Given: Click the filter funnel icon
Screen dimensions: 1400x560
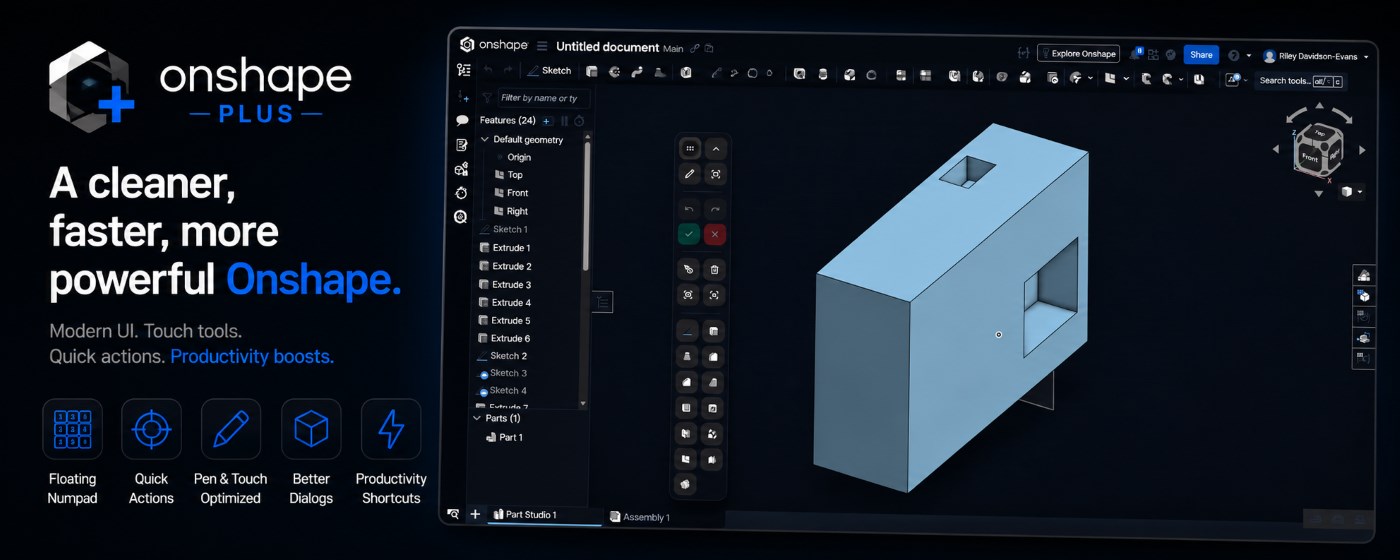Looking at the screenshot, I should 487,98.
